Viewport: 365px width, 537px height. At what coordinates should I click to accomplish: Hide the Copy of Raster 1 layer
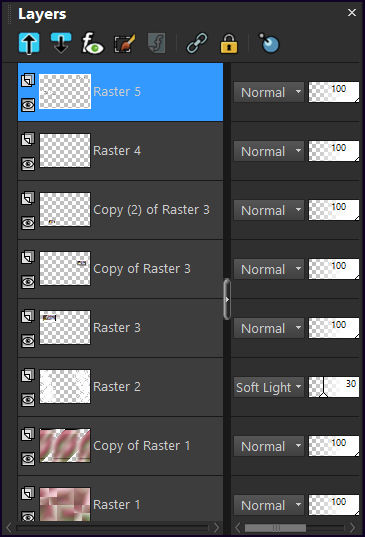point(28,459)
